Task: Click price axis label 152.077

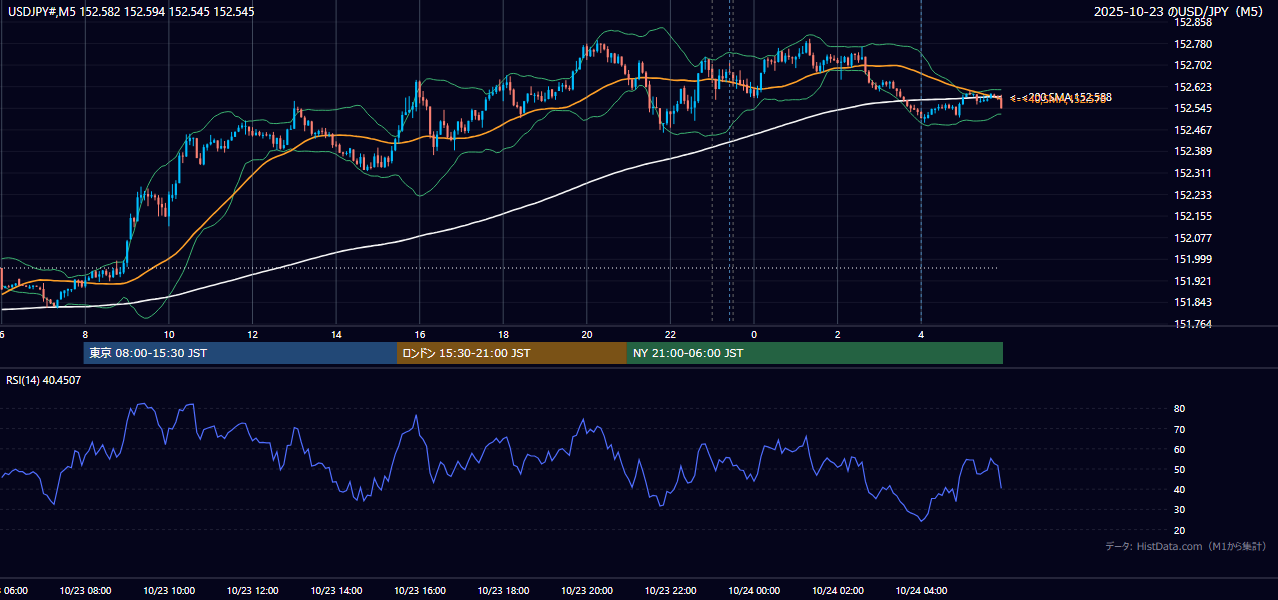Action: (x=1193, y=238)
